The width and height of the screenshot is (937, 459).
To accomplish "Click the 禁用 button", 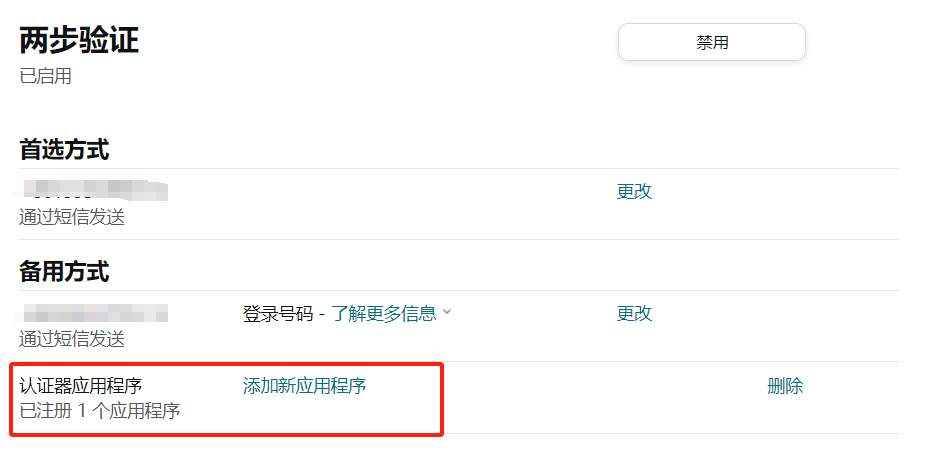I will tap(712, 42).
